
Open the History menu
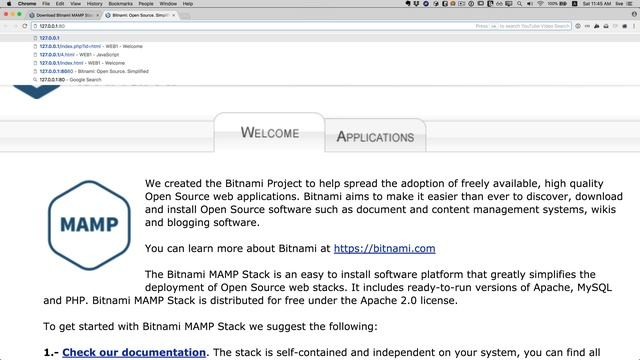point(94,3)
